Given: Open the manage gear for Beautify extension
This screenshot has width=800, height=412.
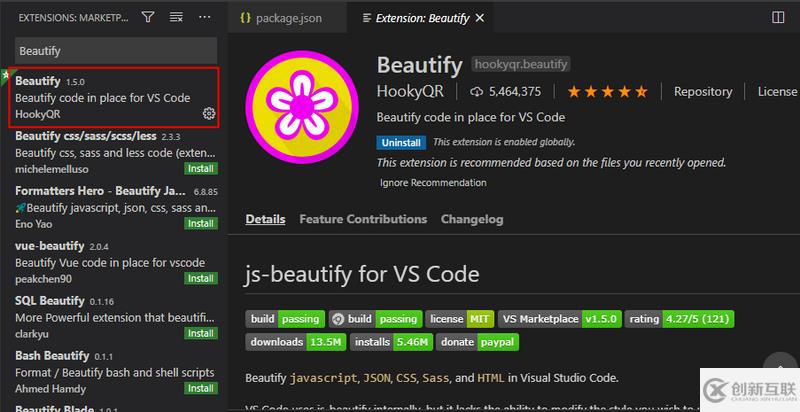Looking at the screenshot, I should tap(209, 113).
